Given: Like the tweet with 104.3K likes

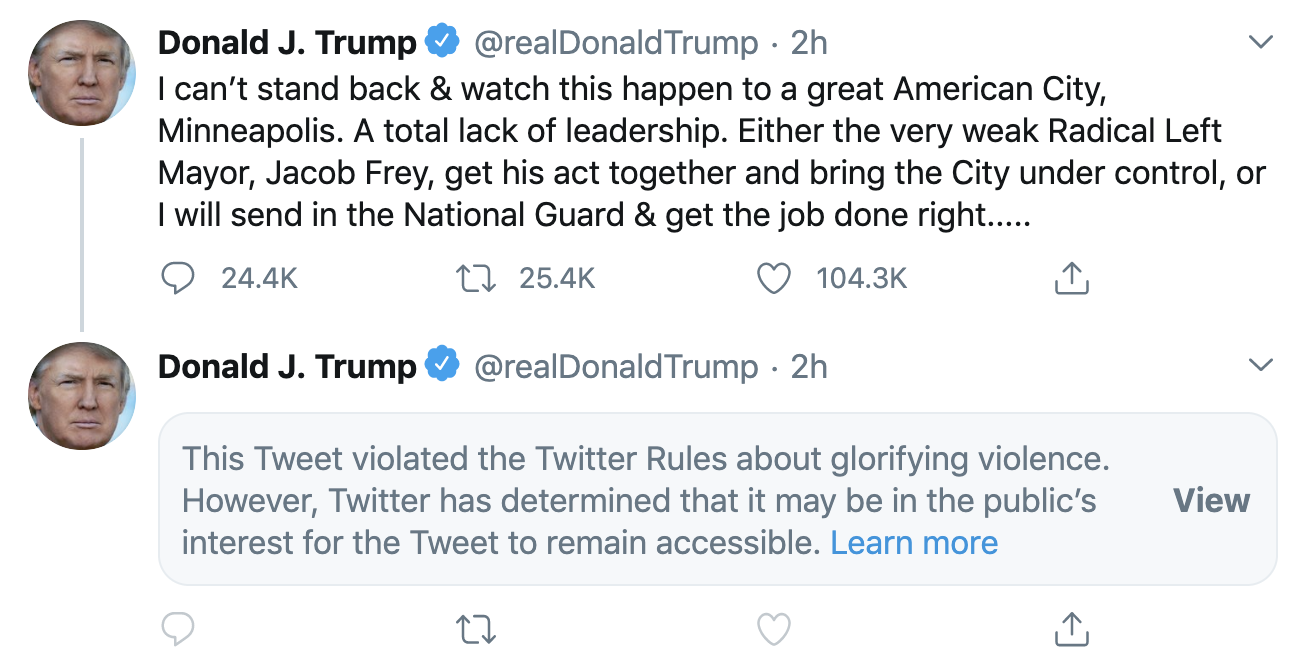Looking at the screenshot, I should [773, 278].
